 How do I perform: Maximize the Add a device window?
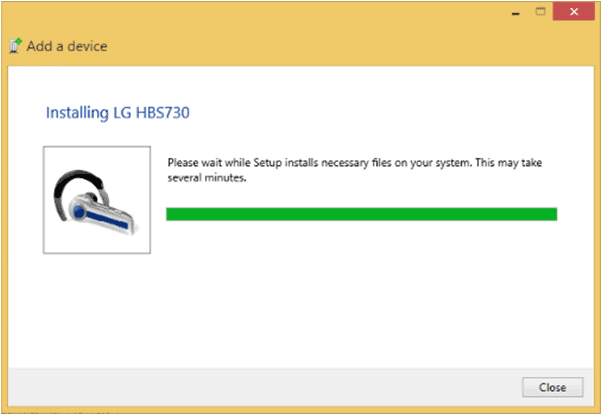pyautogui.click(x=540, y=12)
